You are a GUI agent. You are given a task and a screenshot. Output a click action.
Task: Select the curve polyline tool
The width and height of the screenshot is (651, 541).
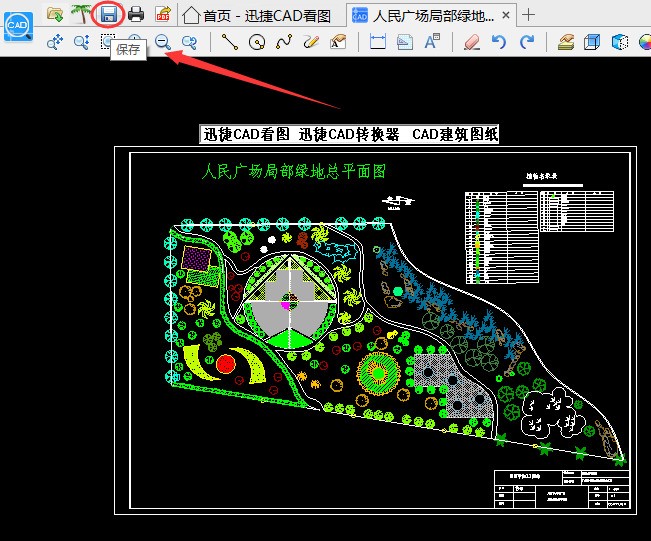tap(284, 42)
